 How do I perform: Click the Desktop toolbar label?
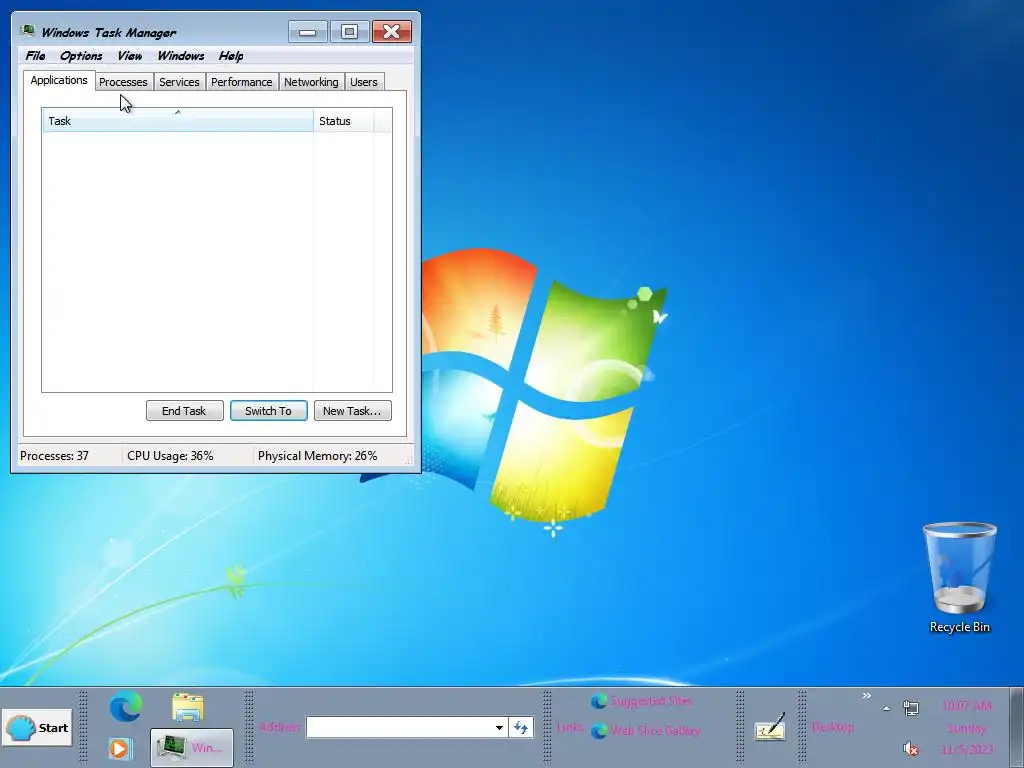pyautogui.click(x=833, y=727)
